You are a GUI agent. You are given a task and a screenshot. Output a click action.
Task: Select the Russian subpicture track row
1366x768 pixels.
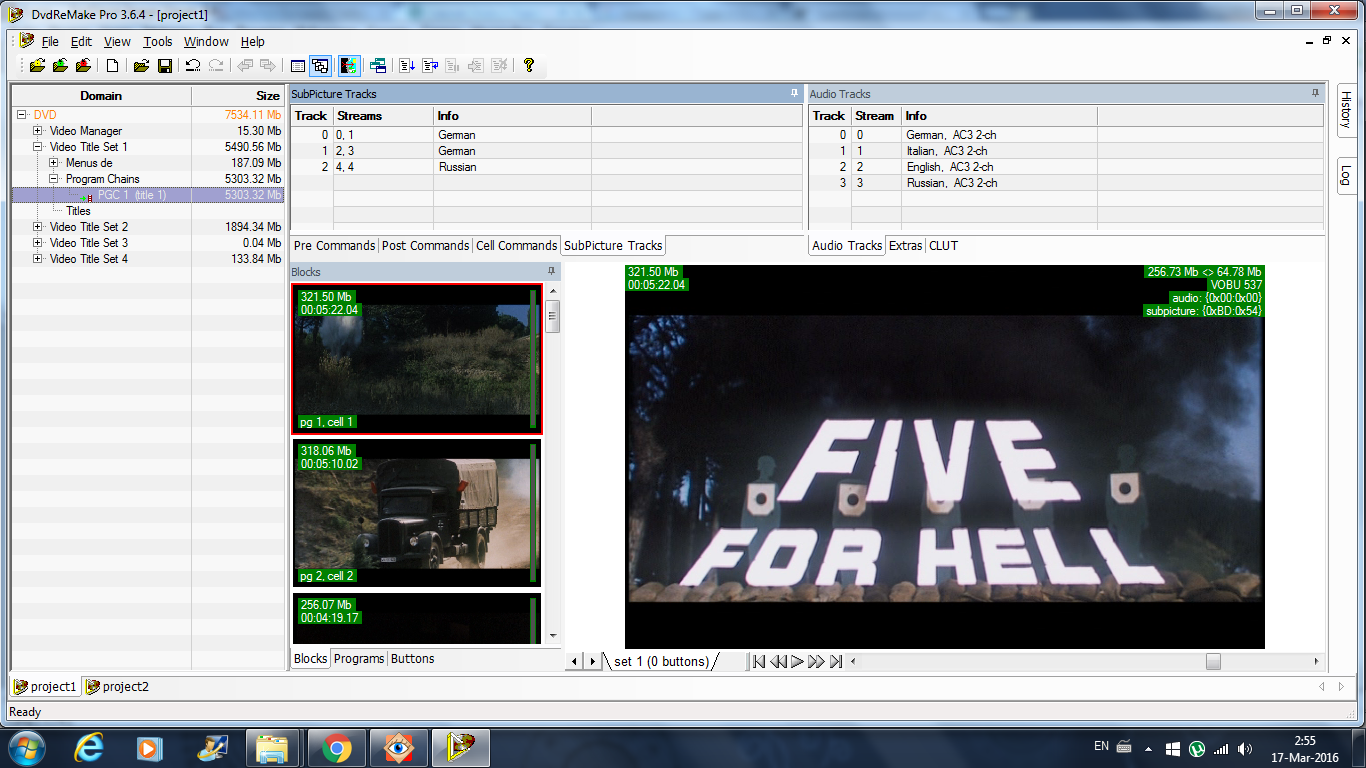(548, 167)
